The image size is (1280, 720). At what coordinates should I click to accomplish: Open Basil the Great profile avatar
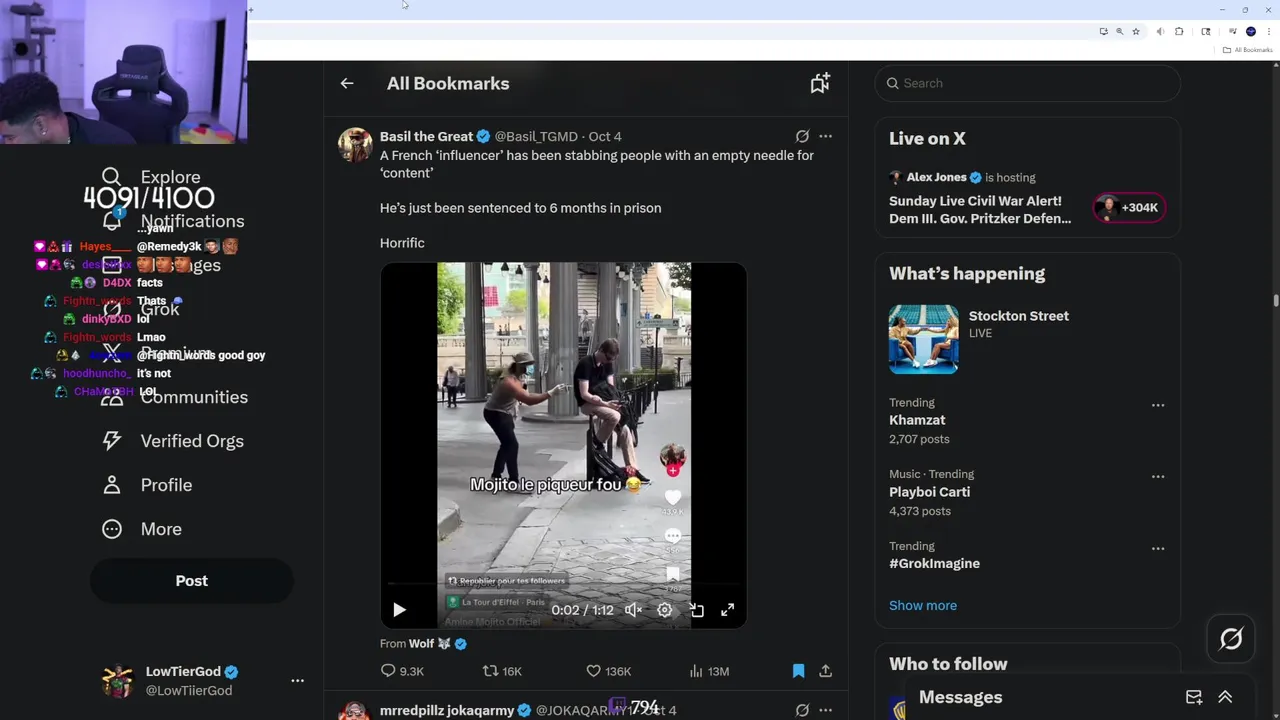(x=355, y=145)
